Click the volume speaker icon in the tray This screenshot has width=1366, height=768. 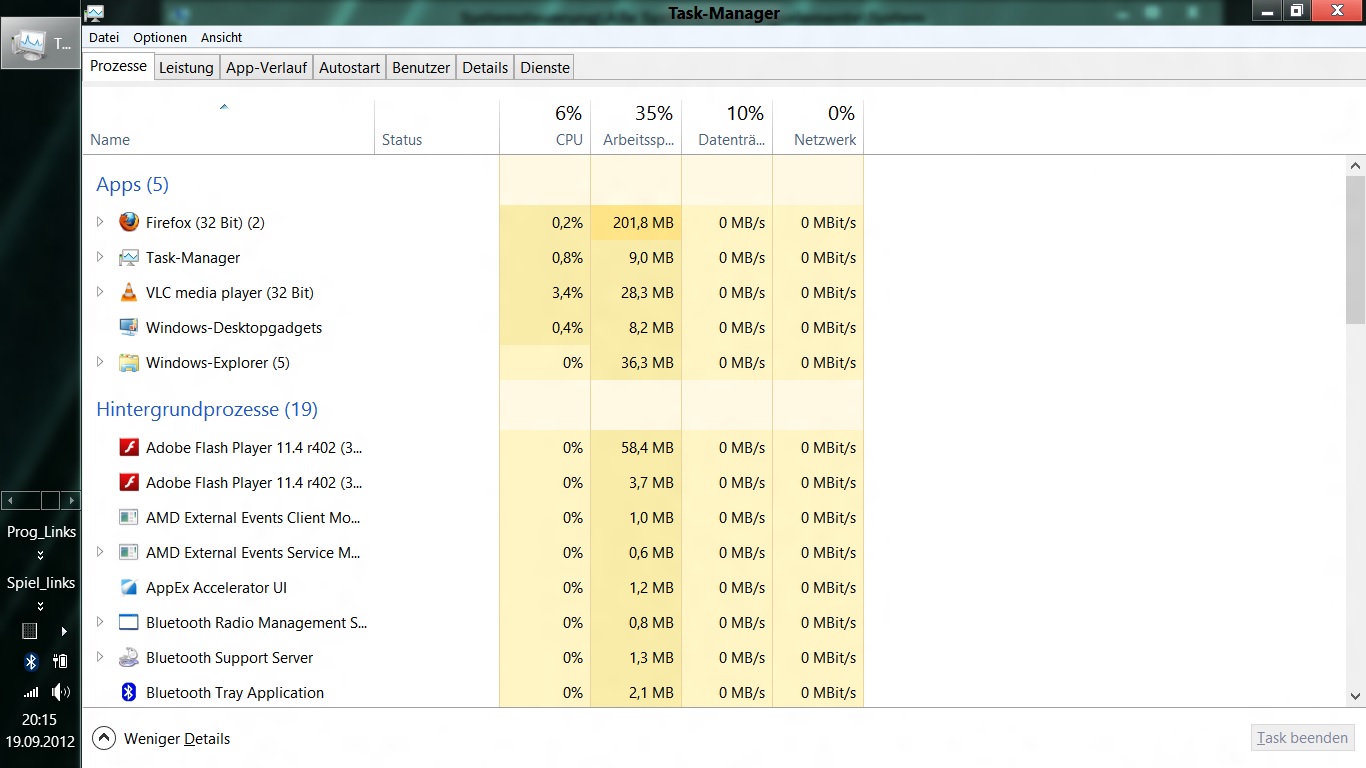point(60,691)
